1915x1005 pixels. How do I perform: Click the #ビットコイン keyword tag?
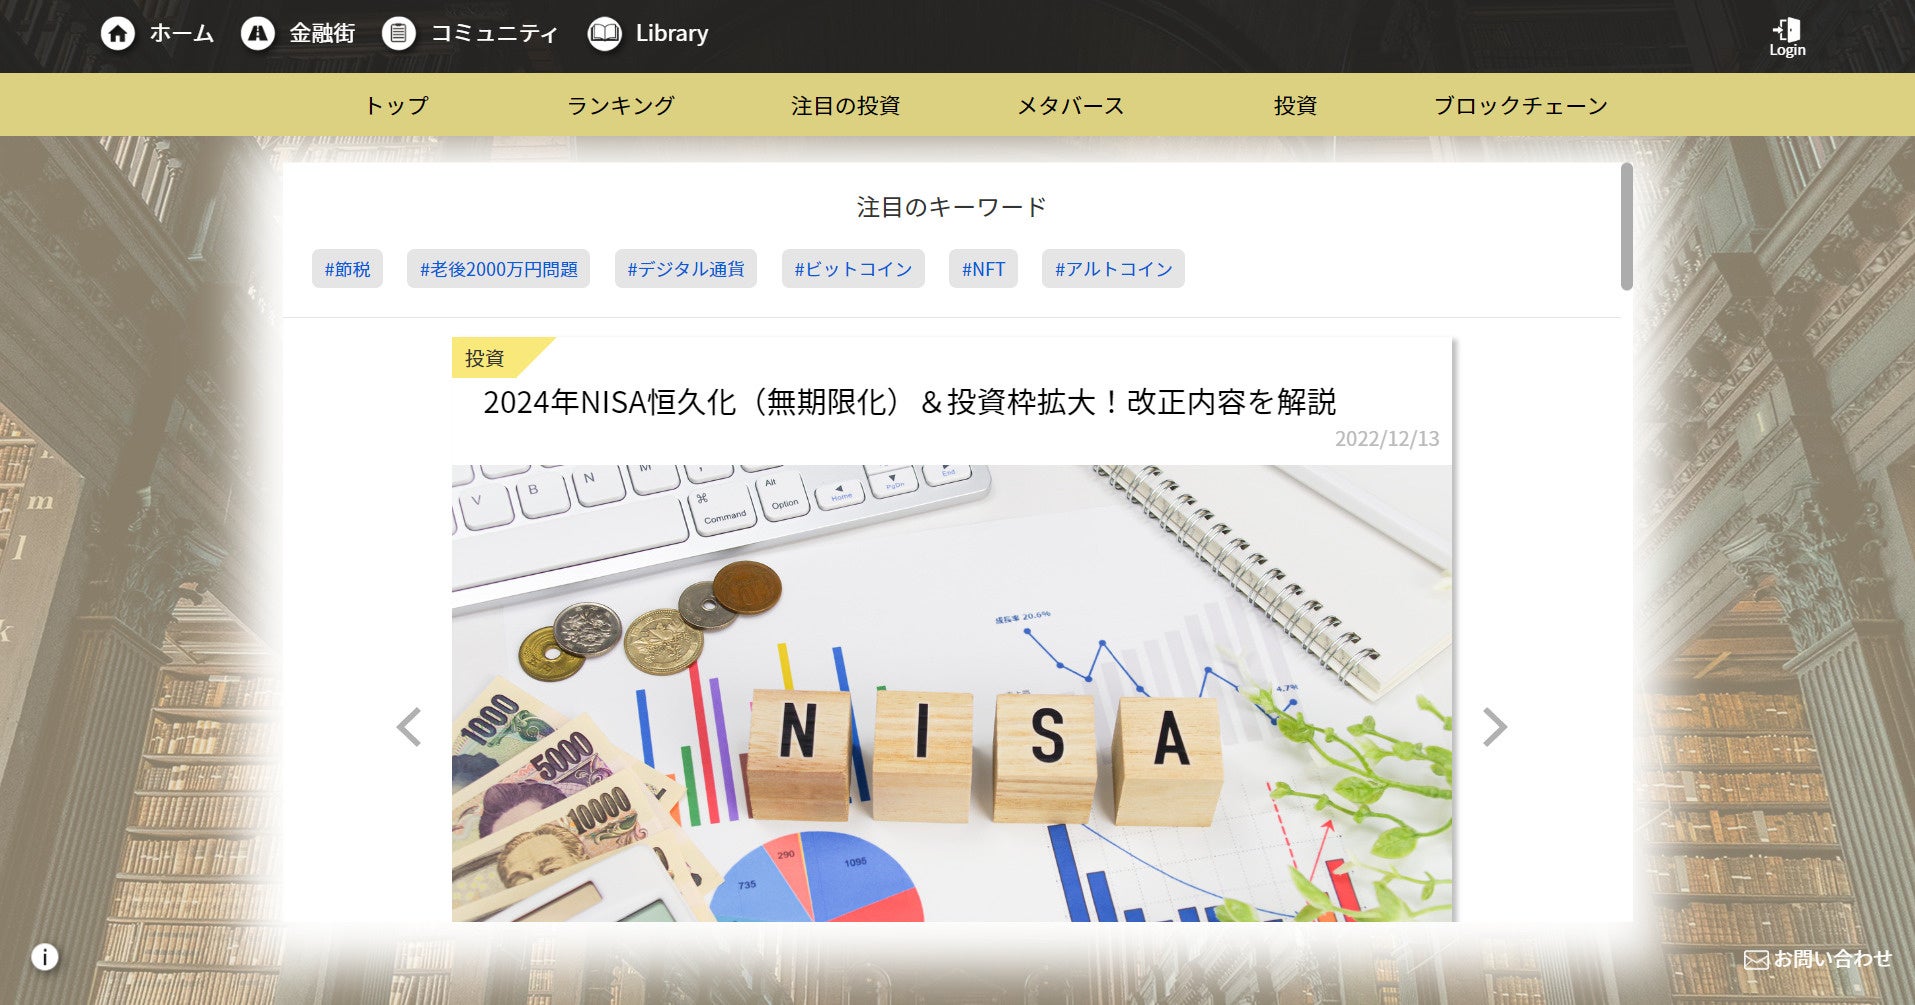tap(853, 269)
